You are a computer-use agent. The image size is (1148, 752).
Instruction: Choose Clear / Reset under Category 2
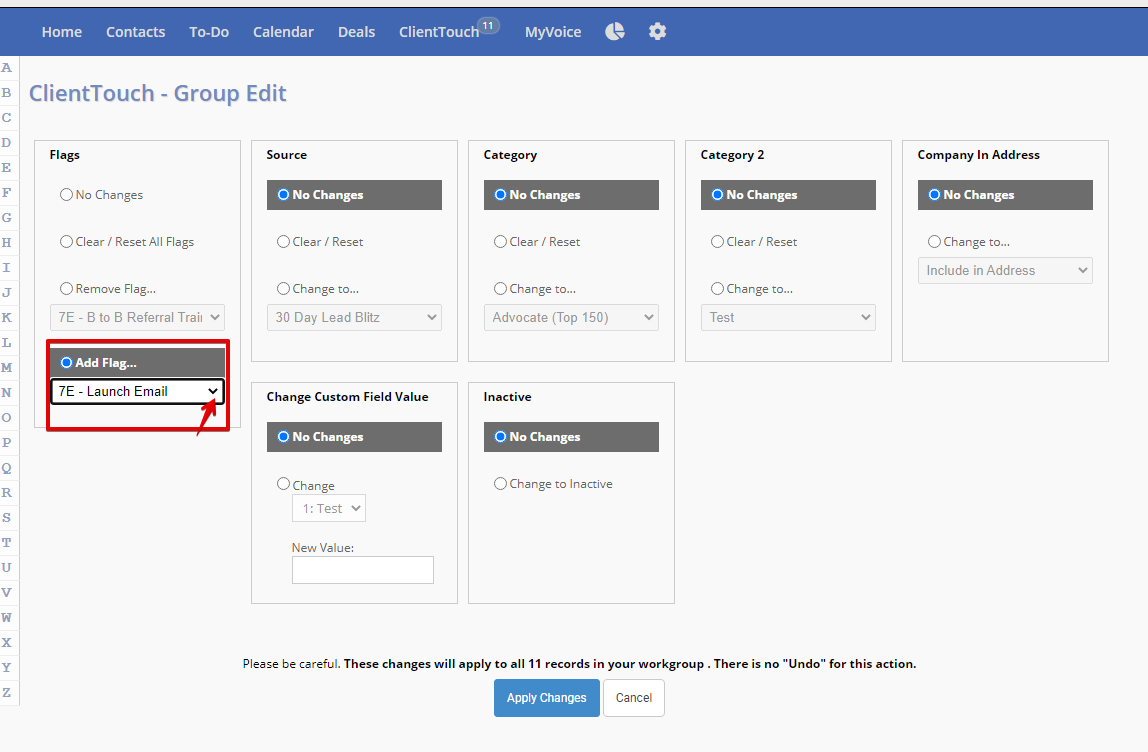coord(718,242)
